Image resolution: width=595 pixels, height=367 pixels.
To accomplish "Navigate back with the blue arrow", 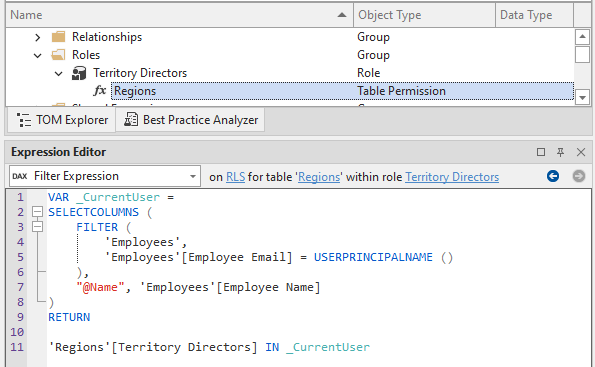I will 553,176.
